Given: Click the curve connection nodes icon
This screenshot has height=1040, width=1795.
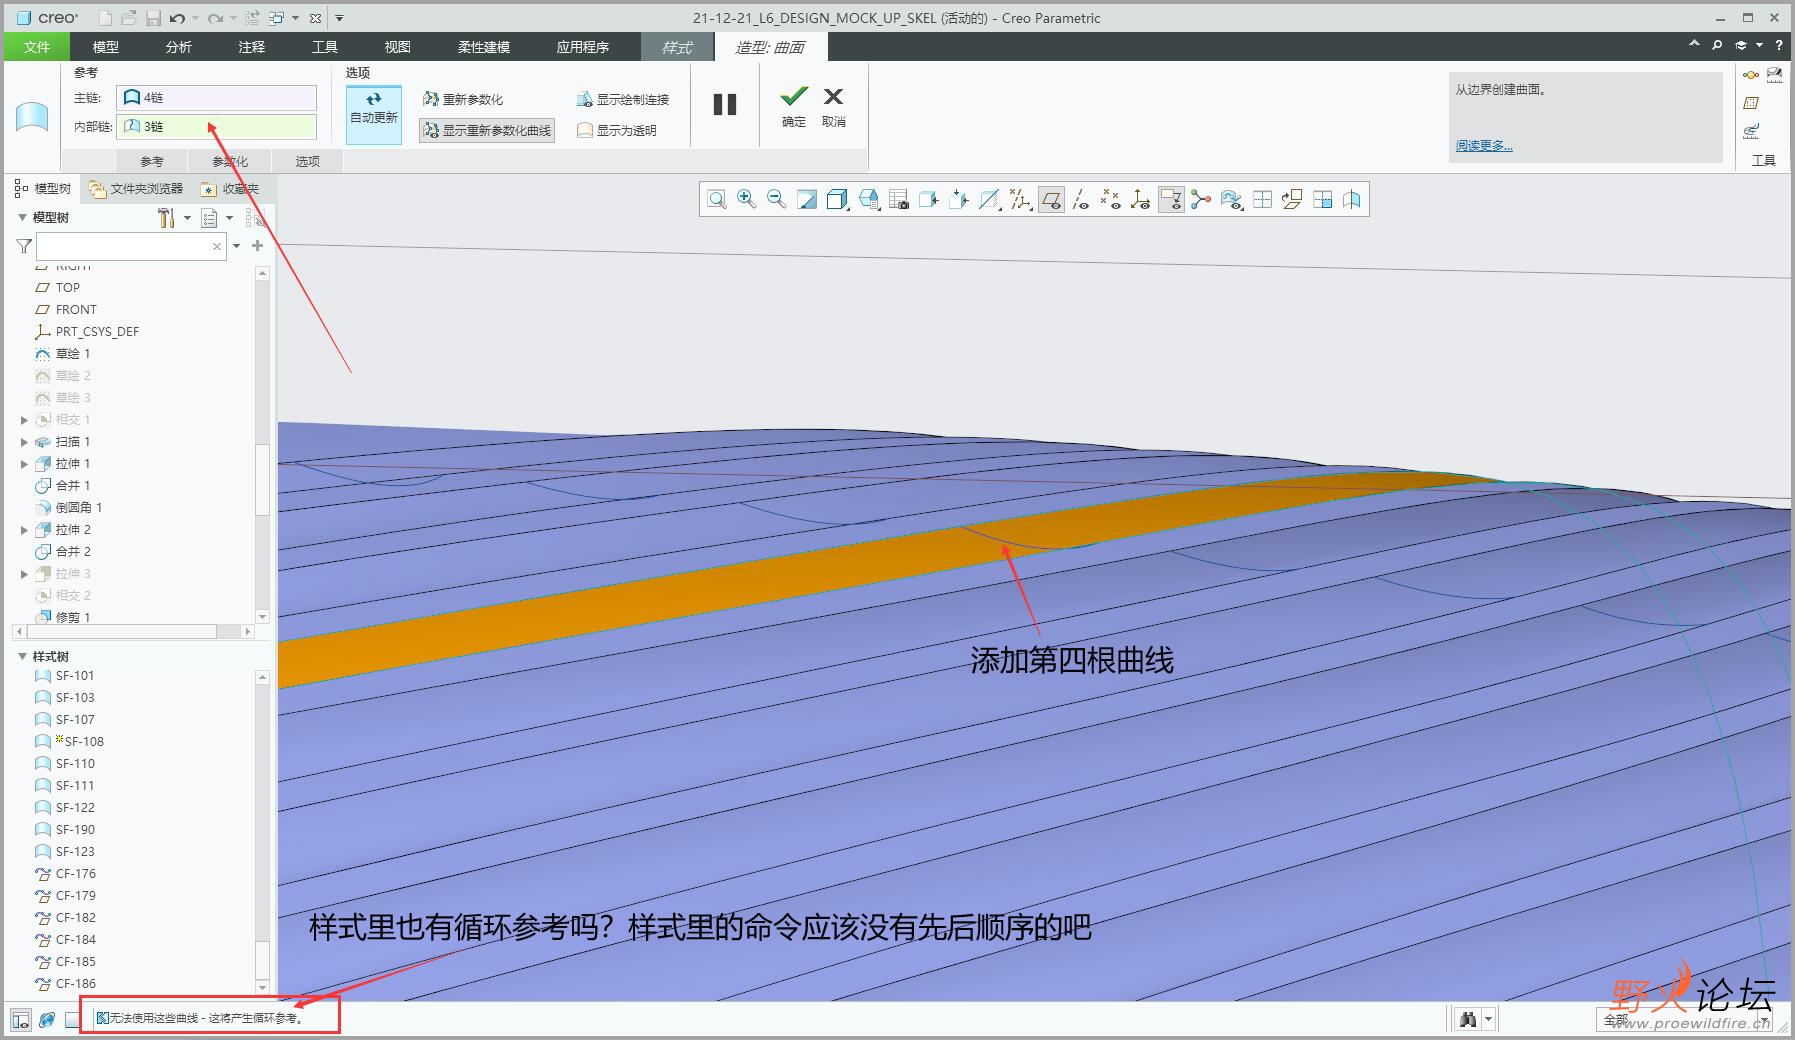Looking at the screenshot, I should (1201, 200).
